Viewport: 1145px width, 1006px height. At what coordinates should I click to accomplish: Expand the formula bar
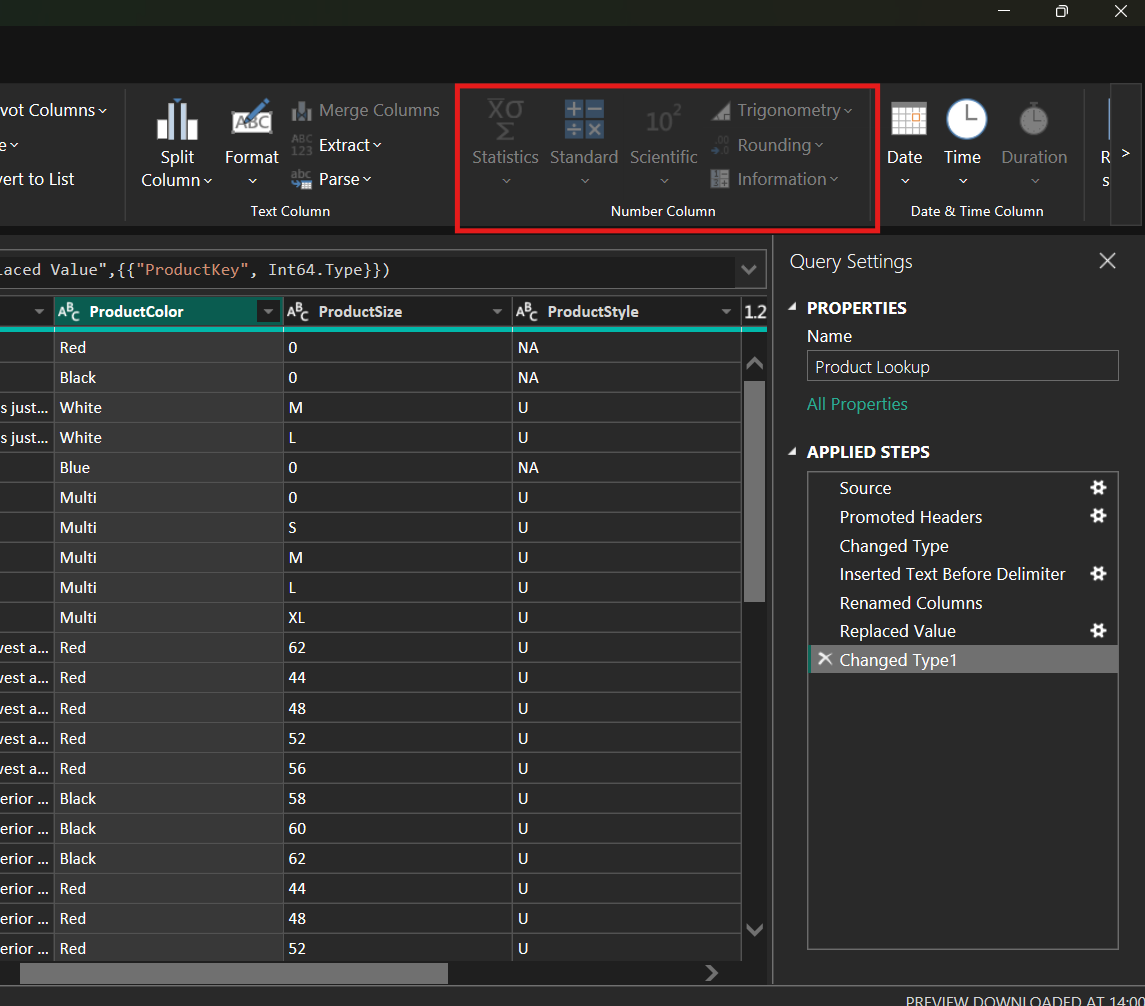click(748, 269)
